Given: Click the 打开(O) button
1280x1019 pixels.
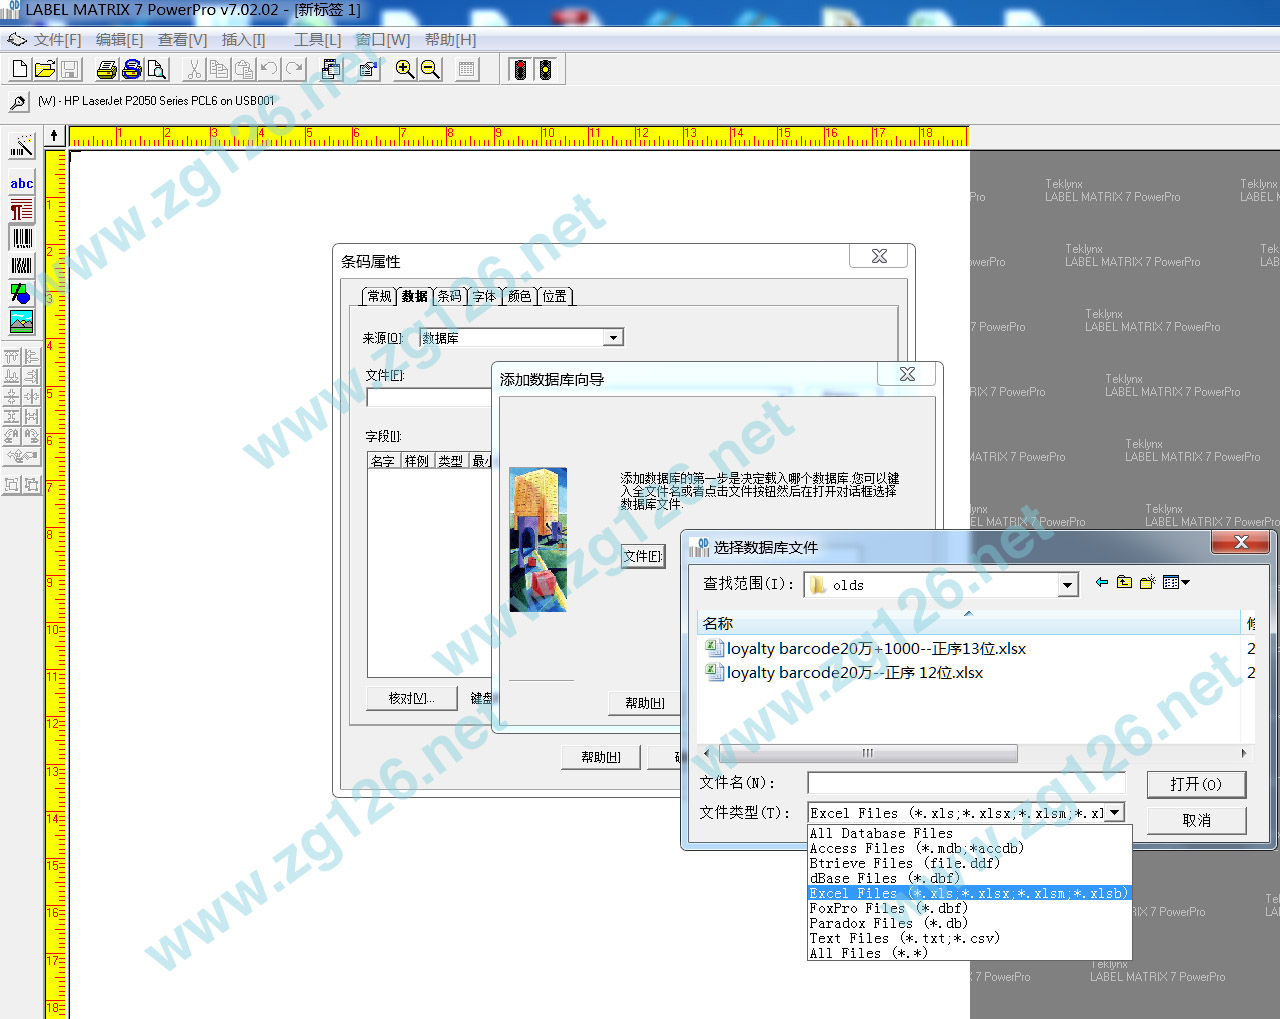Looking at the screenshot, I should coord(1196,784).
